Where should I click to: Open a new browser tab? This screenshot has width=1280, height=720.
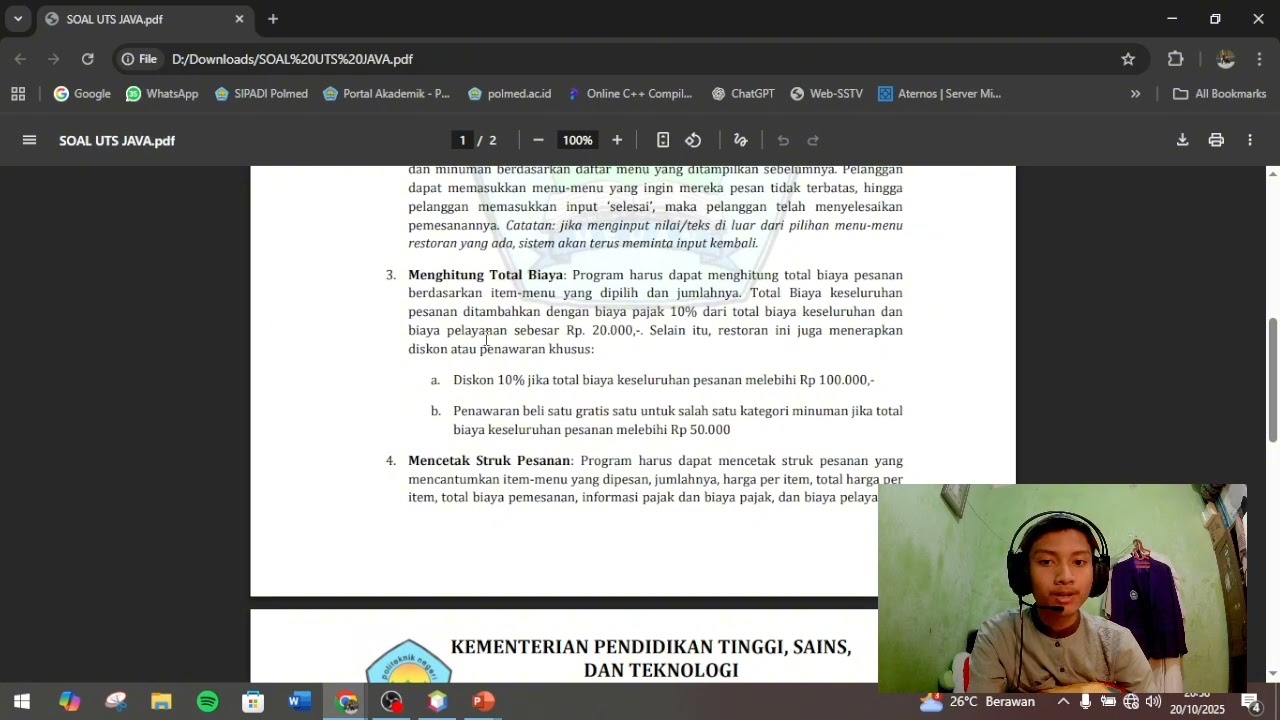(273, 19)
